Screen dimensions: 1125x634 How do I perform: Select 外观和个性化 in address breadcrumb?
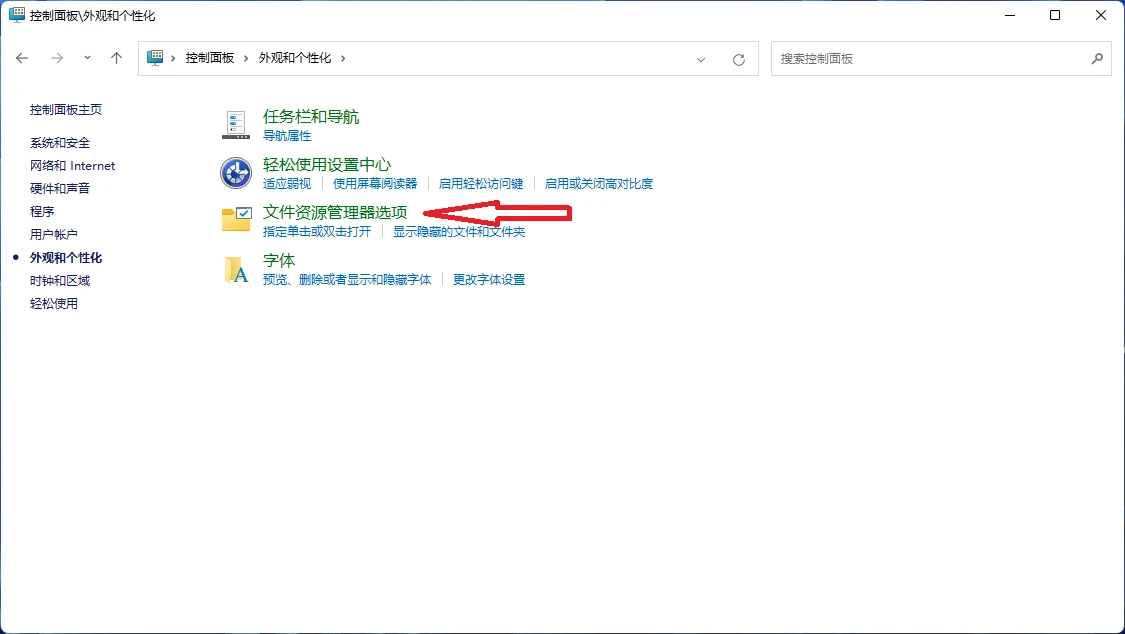coord(295,58)
